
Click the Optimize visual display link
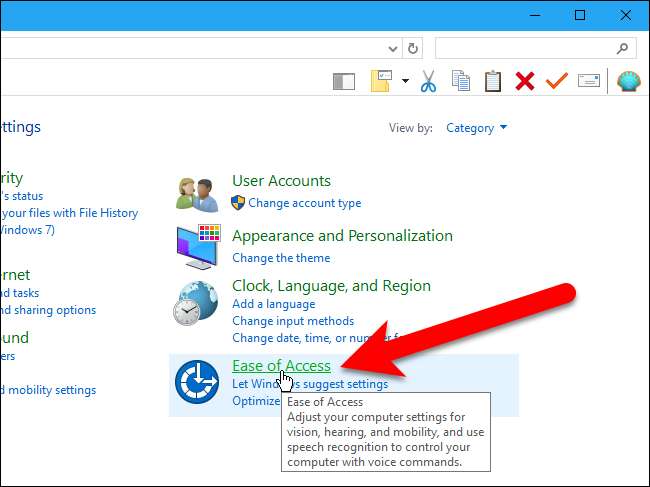click(256, 401)
